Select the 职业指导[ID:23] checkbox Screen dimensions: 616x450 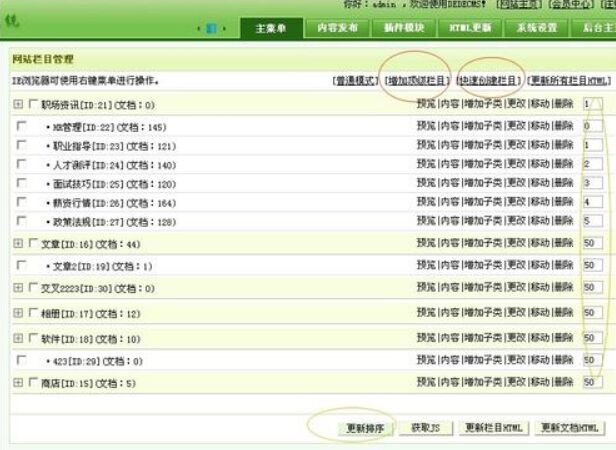coord(21,145)
